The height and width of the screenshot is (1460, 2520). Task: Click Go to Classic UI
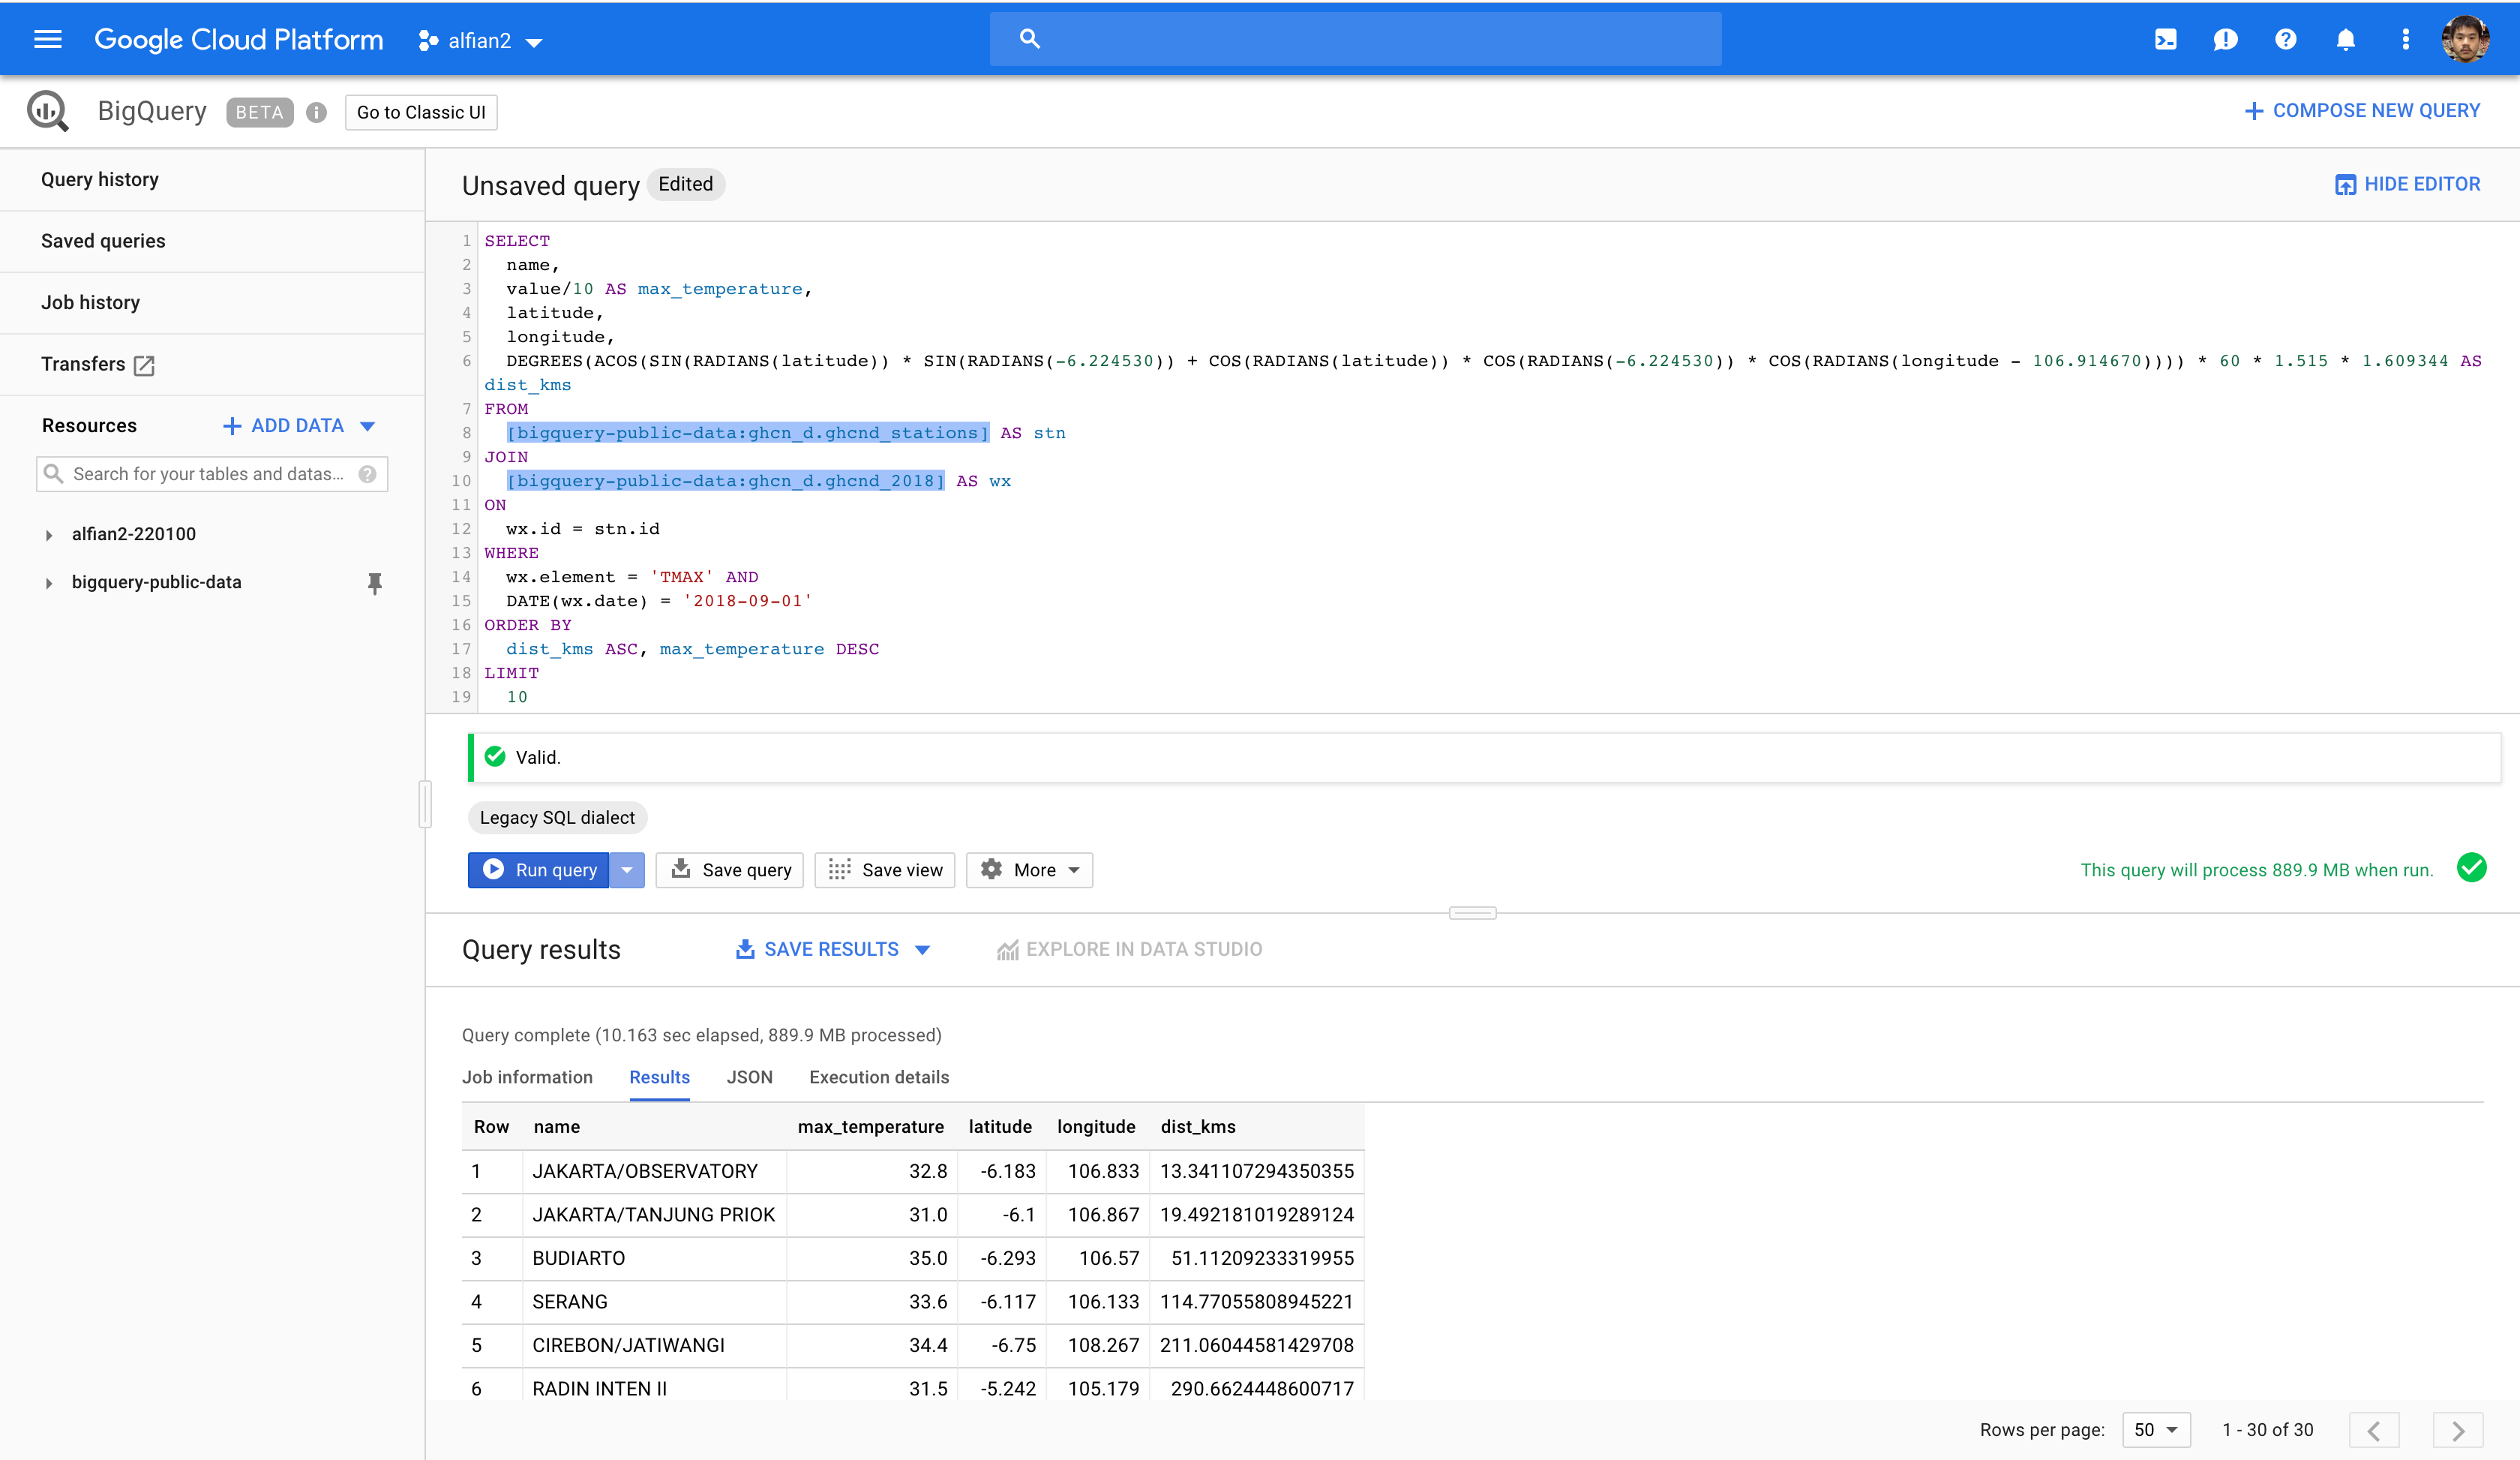click(x=420, y=112)
